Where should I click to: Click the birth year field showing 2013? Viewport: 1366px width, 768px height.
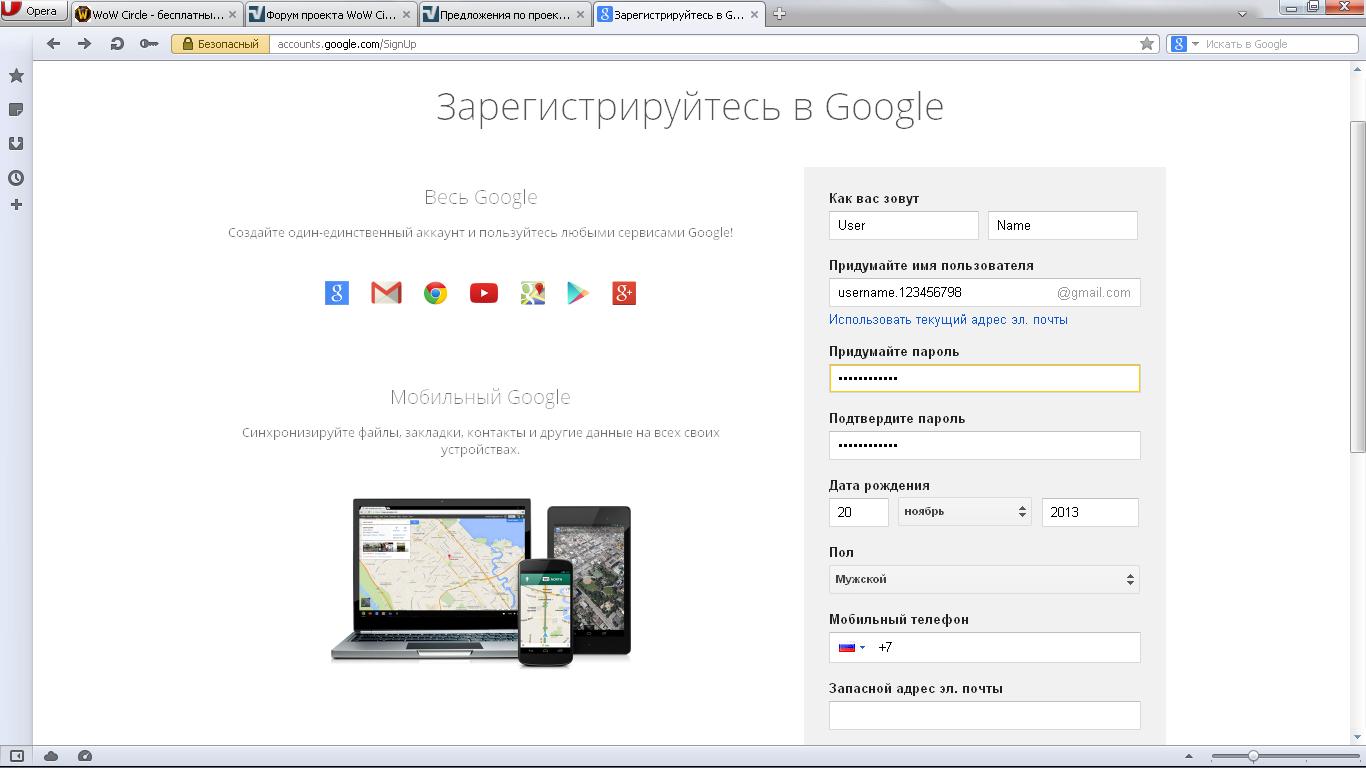(1090, 512)
